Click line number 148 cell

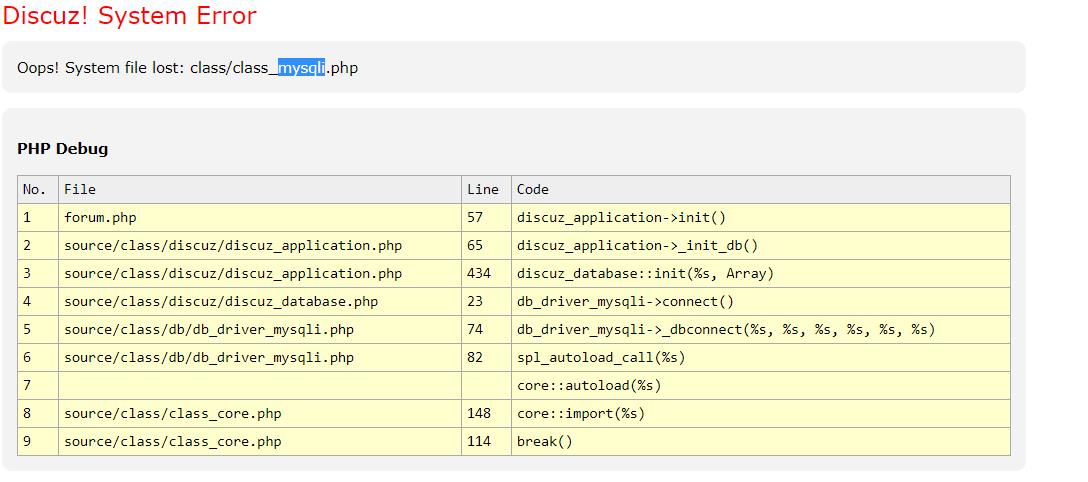(486, 413)
